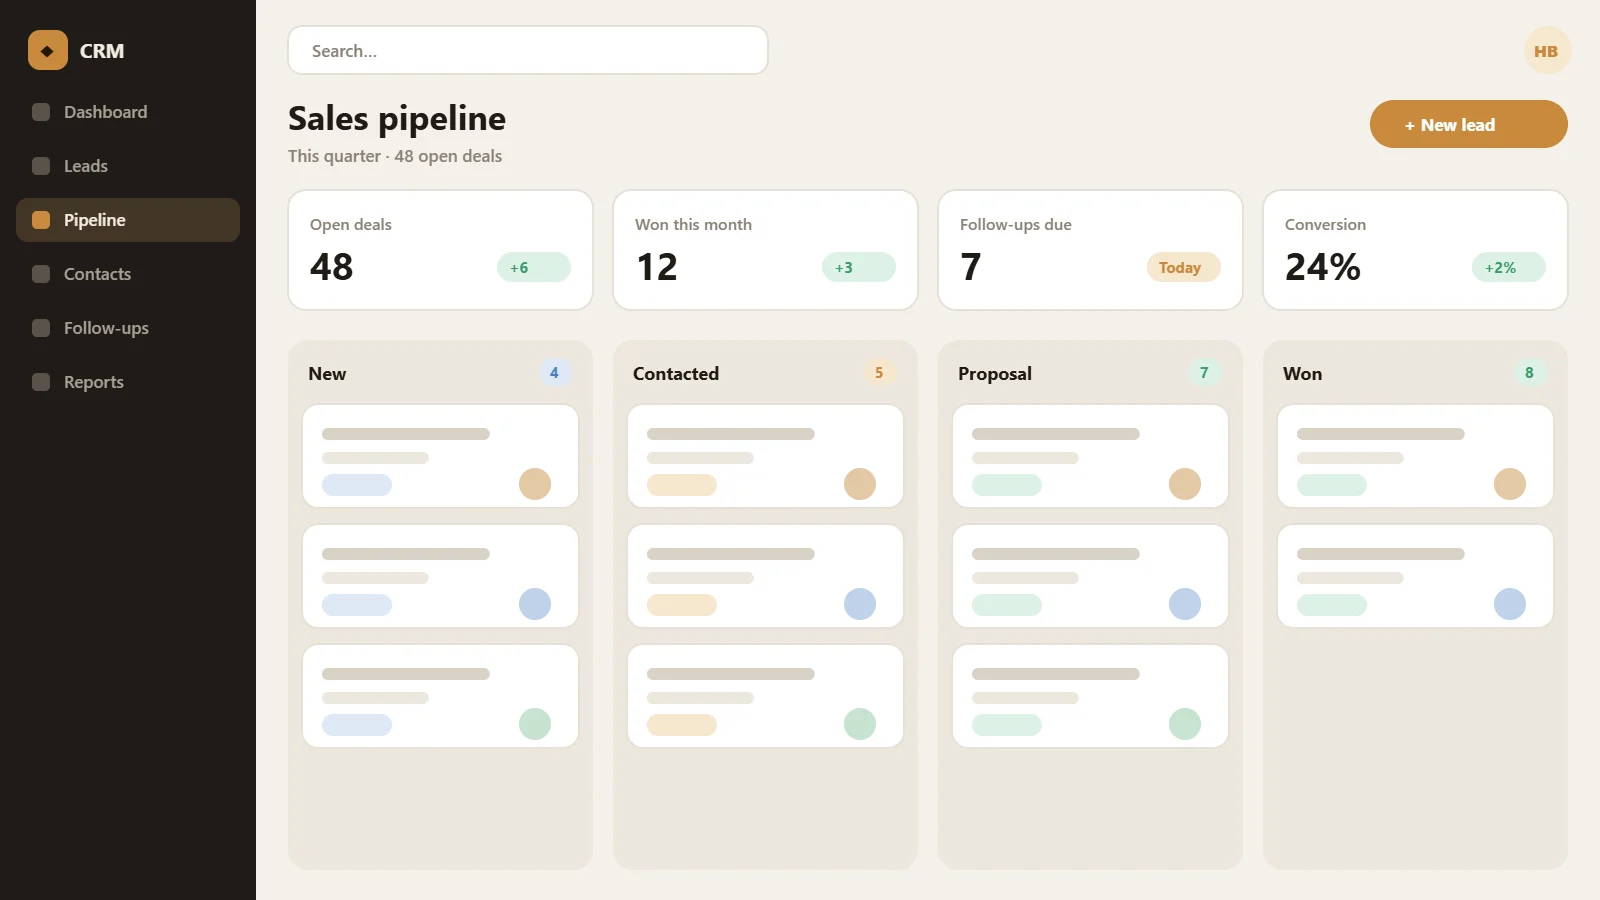Click green avatar on third Contacted card

coord(860,724)
